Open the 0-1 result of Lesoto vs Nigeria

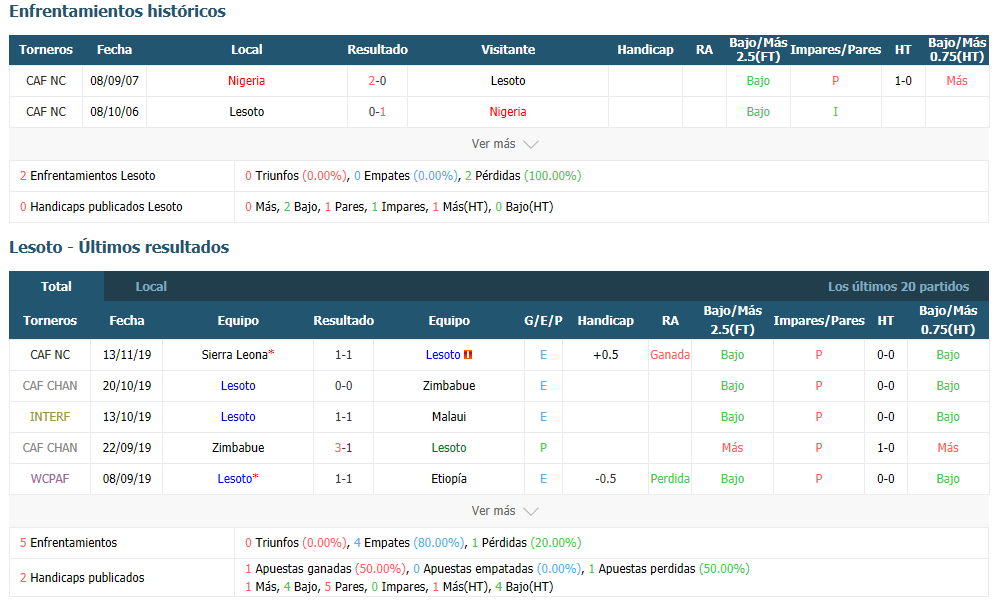(377, 112)
